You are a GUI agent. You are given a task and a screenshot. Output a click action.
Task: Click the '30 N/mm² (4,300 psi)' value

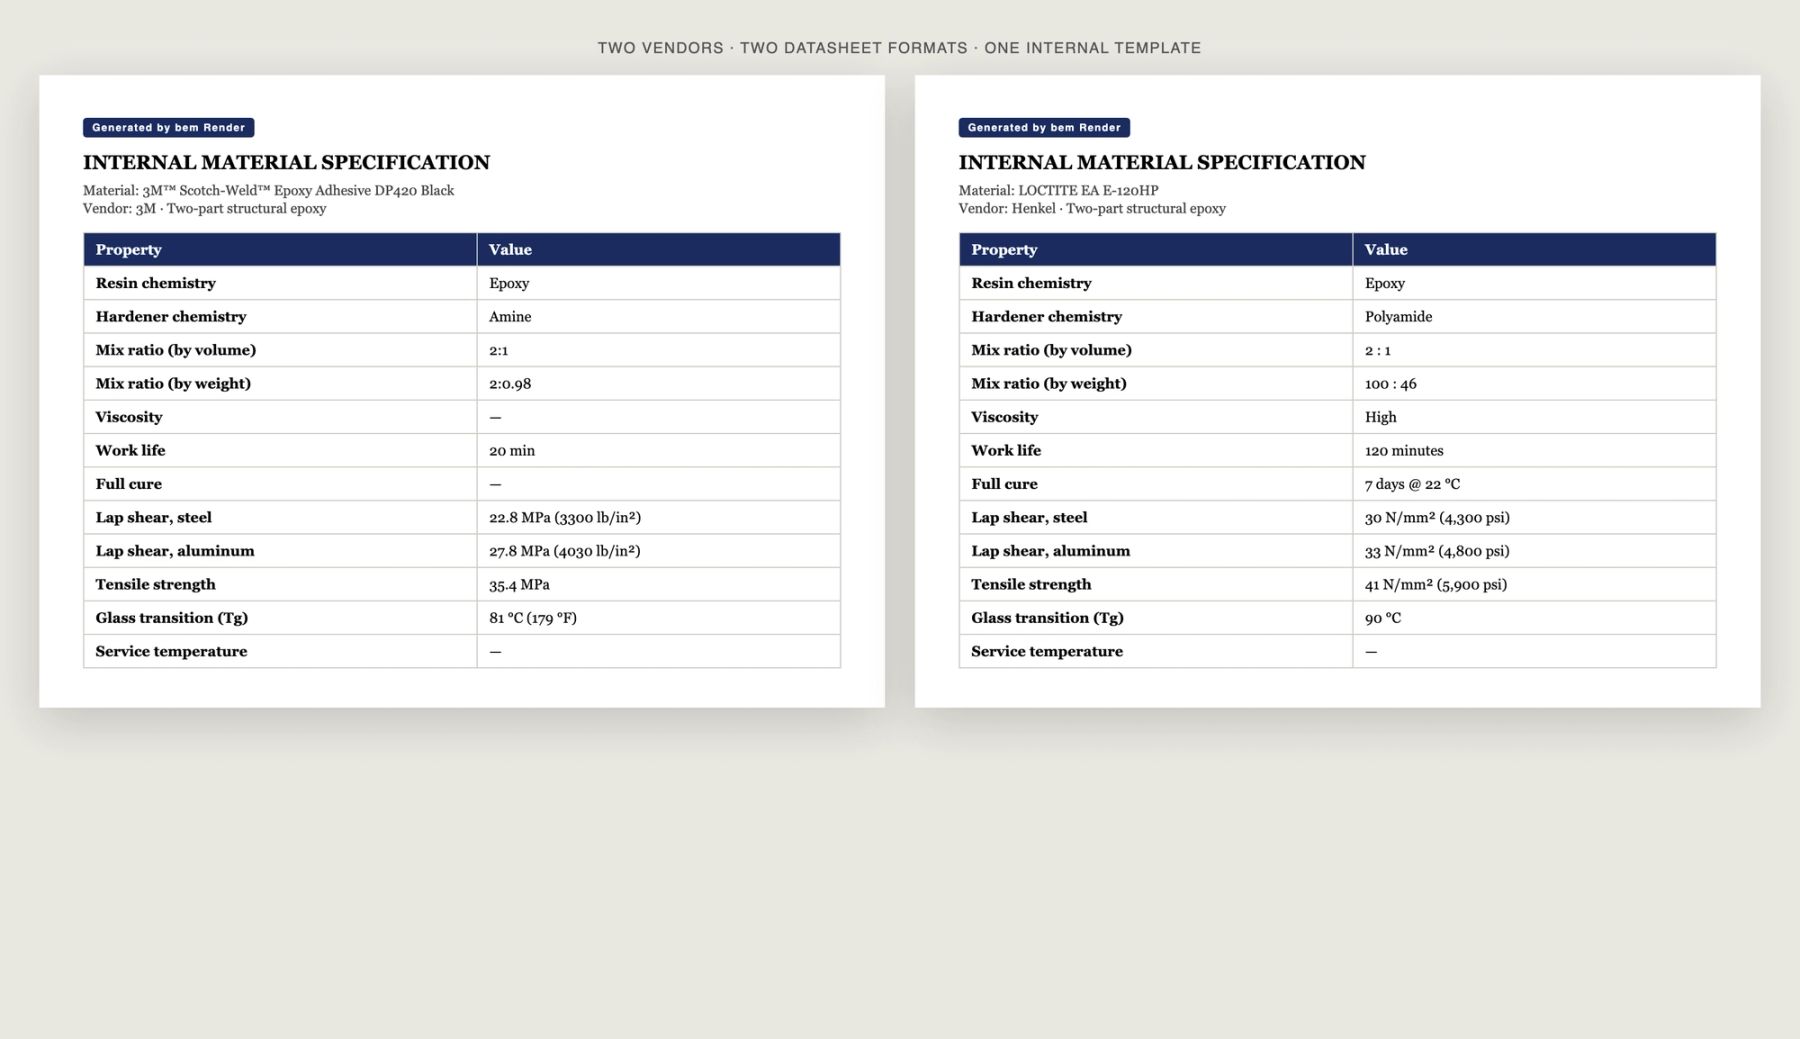click(x=1437, y=517)
